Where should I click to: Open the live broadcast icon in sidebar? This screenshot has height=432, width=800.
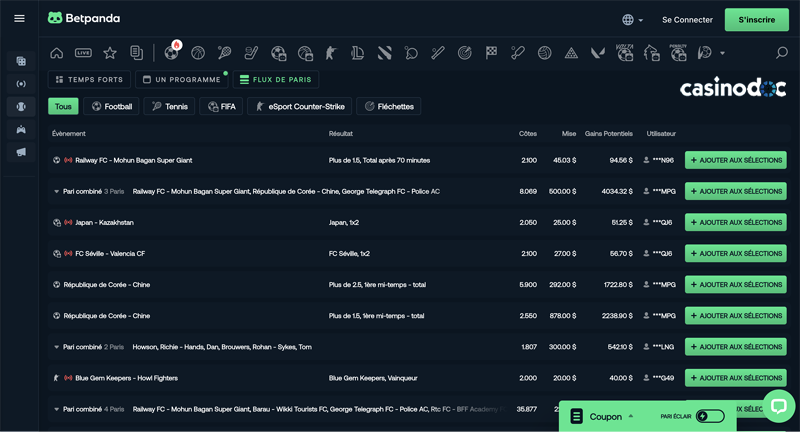click(x=21, y=84)
